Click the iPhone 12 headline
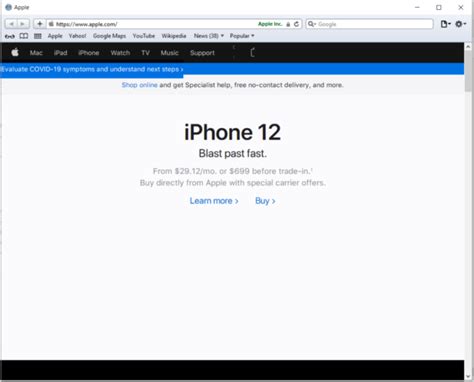The height and width of the screenshot is (382, 474). pyautogui.click(x=232, y=132)
